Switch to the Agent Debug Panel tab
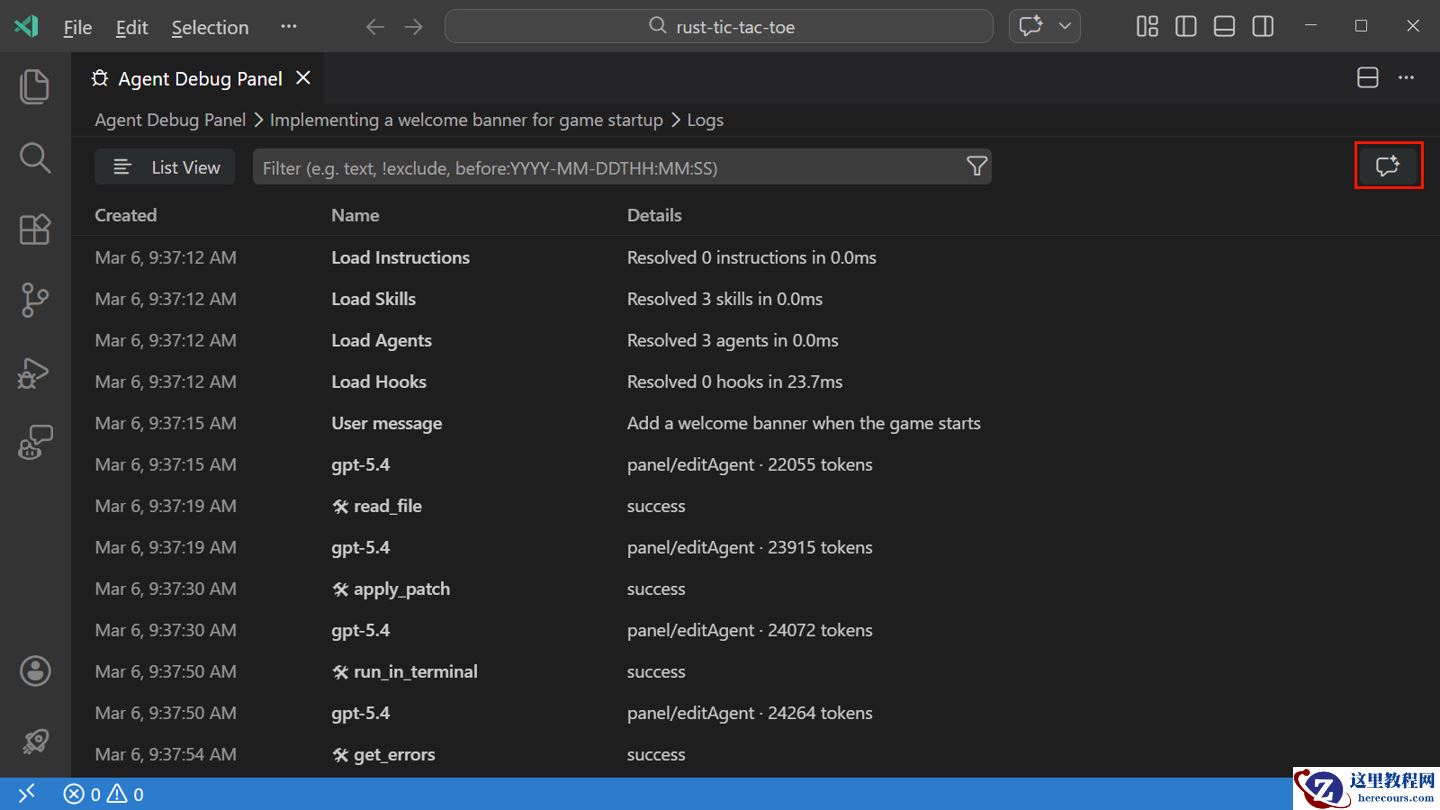This screenshot has width=1440, height=810. click(x=200, y=78)
